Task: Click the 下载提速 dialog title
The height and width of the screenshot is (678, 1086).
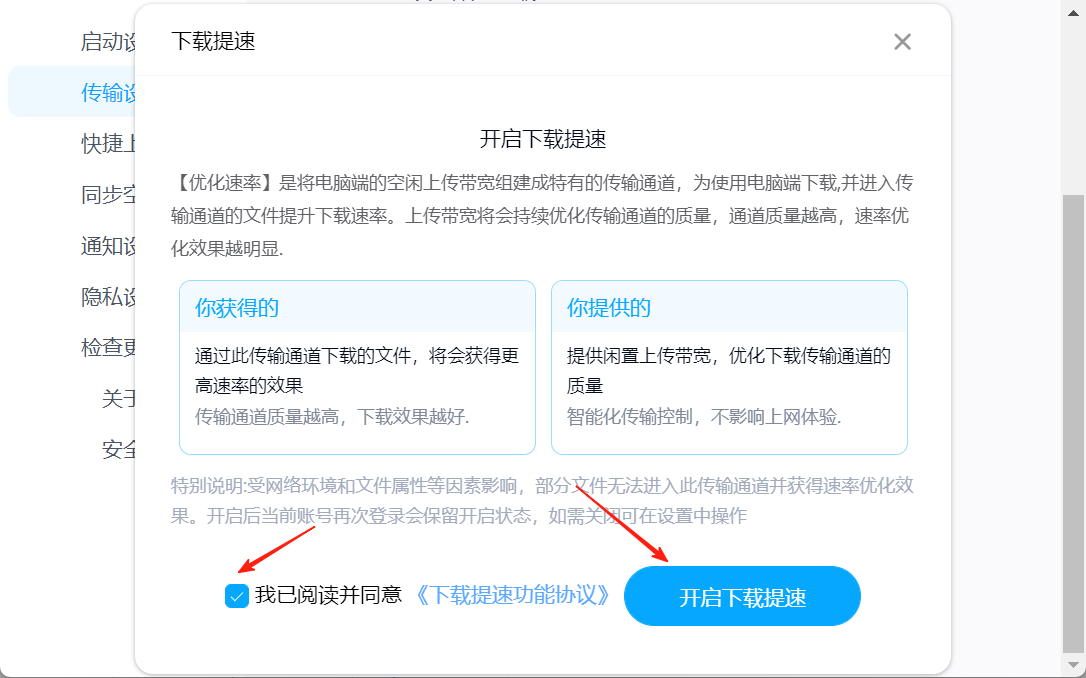Action: click(x=213, y=42)
